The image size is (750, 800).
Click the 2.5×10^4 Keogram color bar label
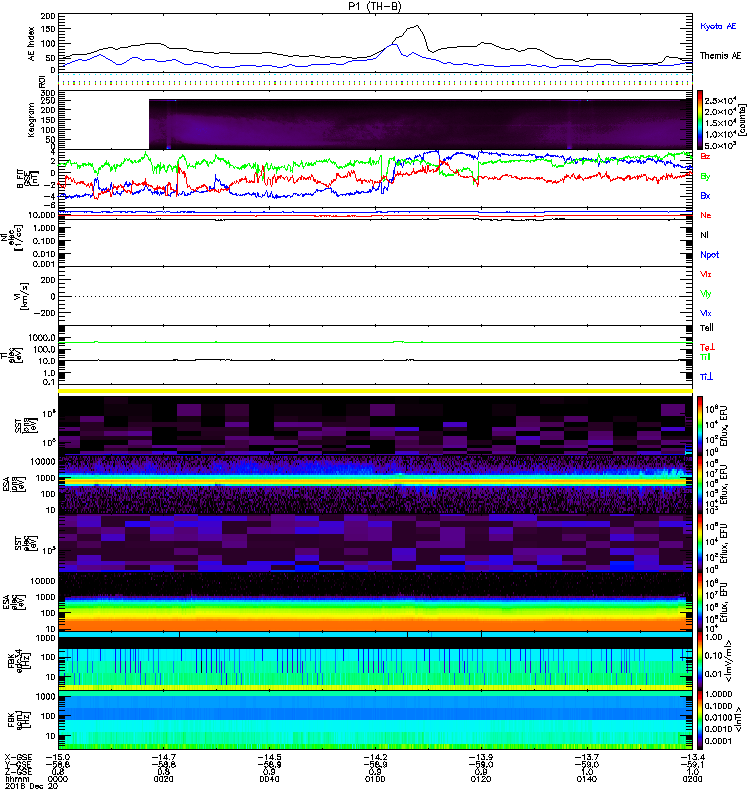click(721, 101)
